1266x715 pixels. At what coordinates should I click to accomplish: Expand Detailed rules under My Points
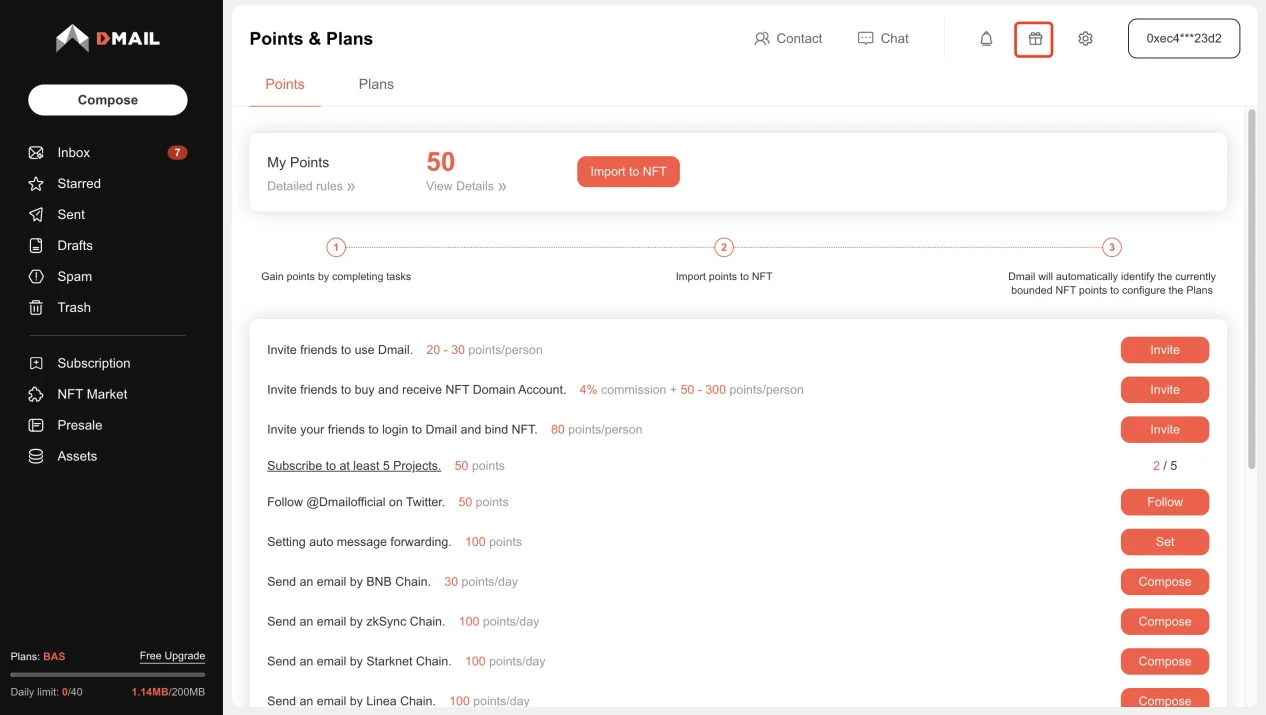[310, 186]
